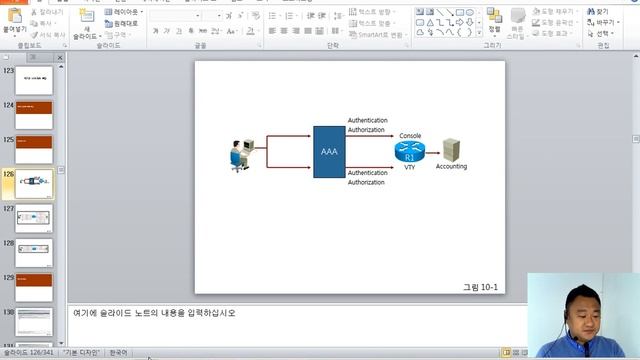Open the Font dialog launcher
This screenshot has height=360, width=640.
[259, 45]
